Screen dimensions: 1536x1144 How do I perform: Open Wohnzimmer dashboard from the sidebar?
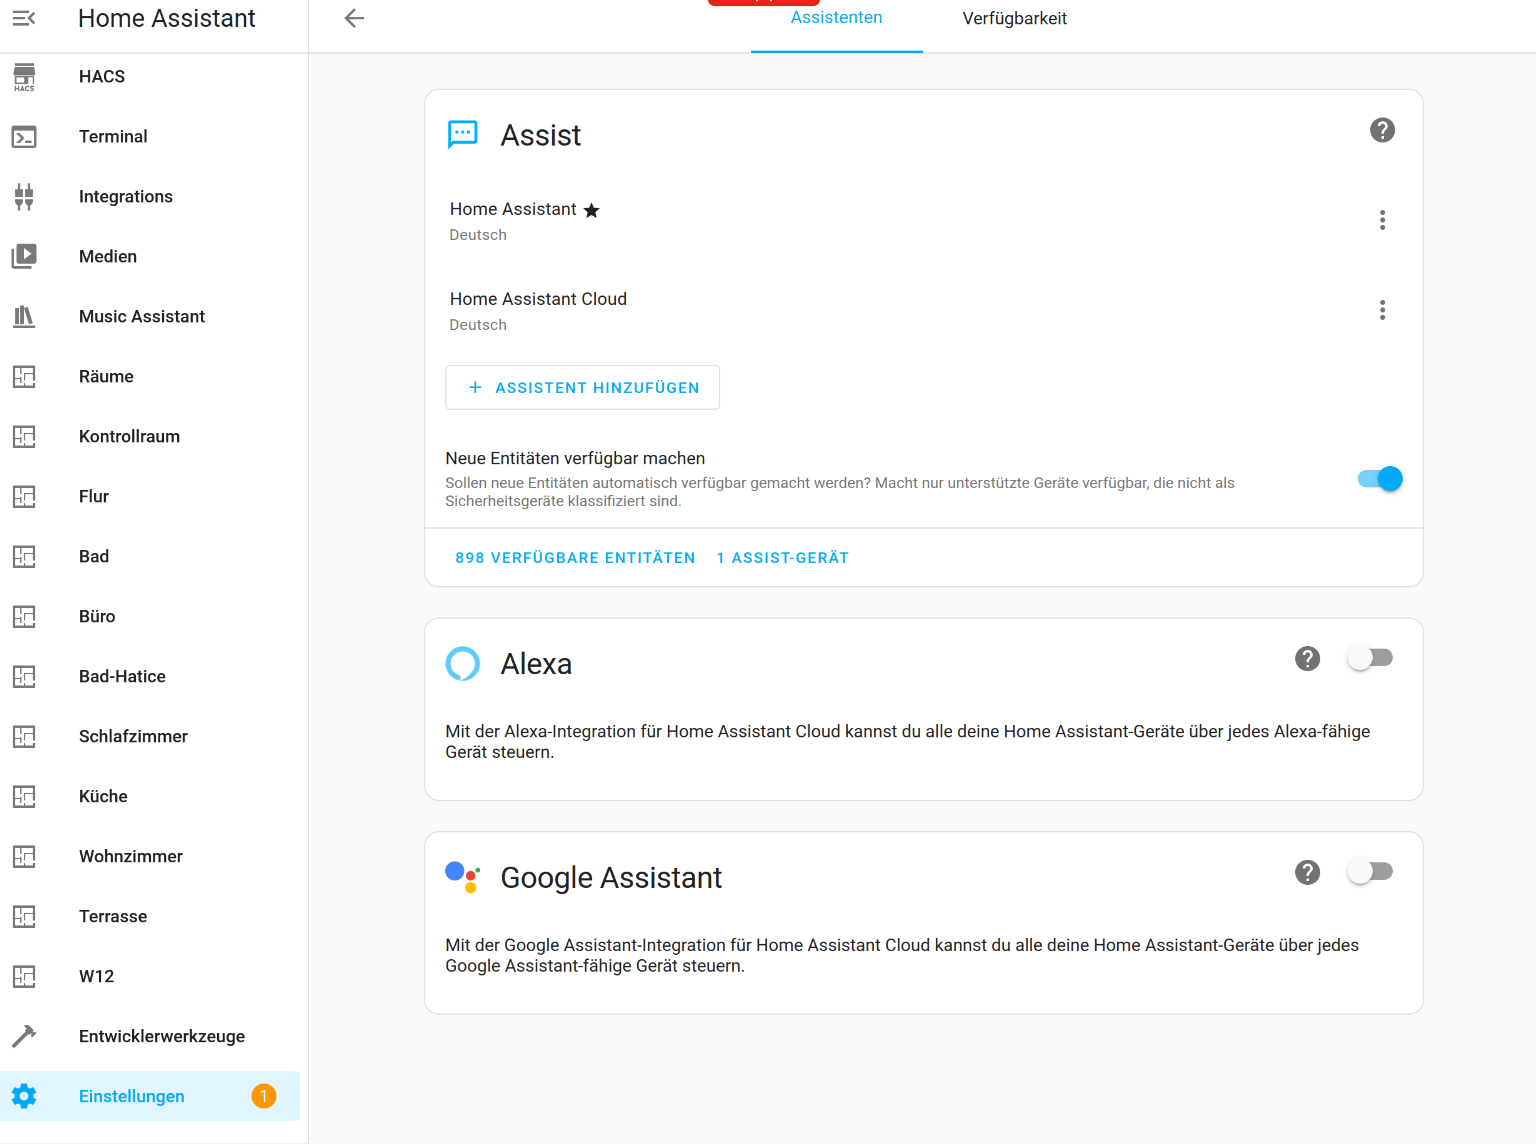(150, 857)
